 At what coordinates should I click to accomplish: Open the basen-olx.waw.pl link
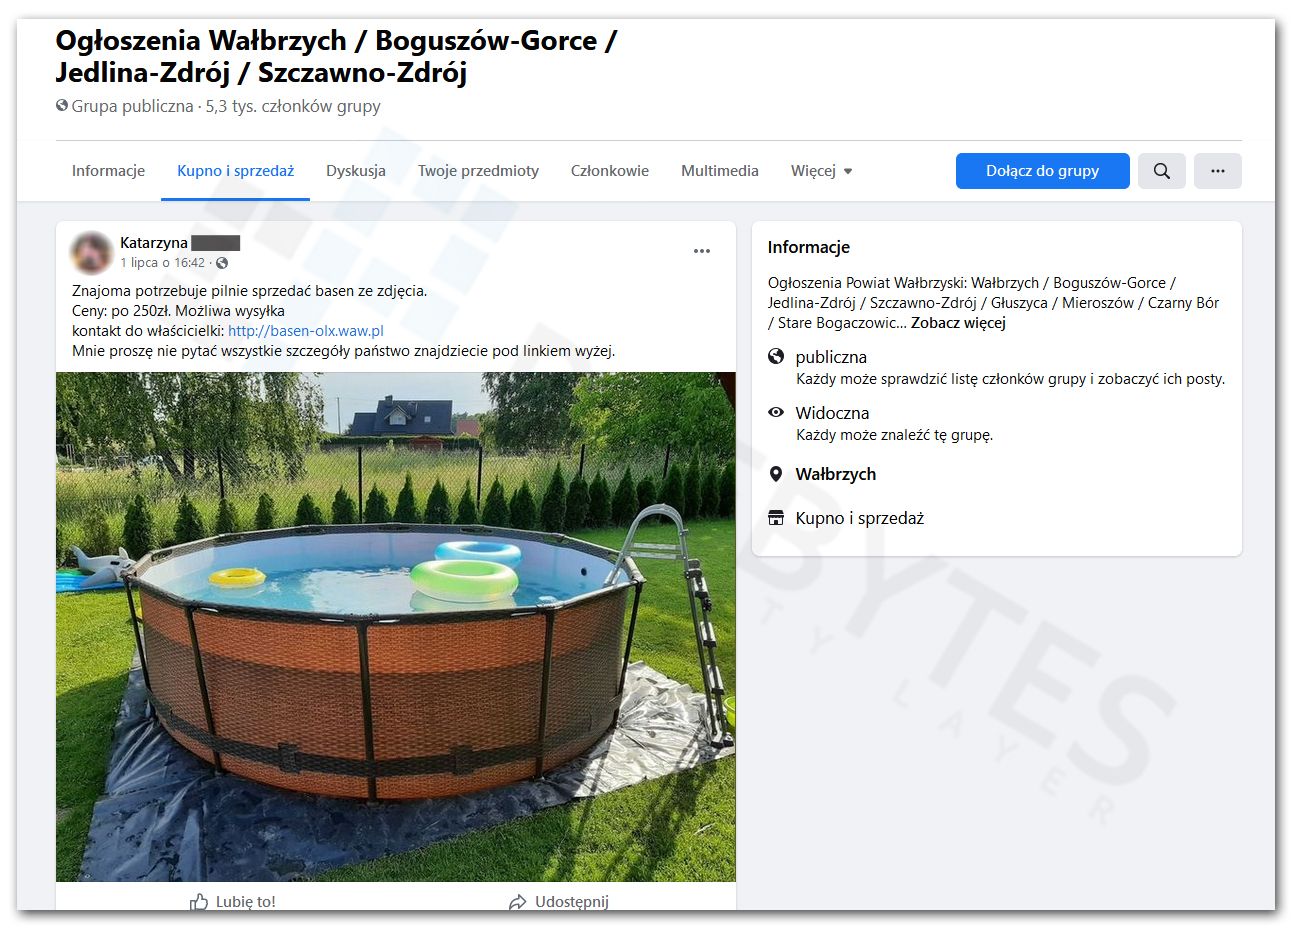click(306, 331)
